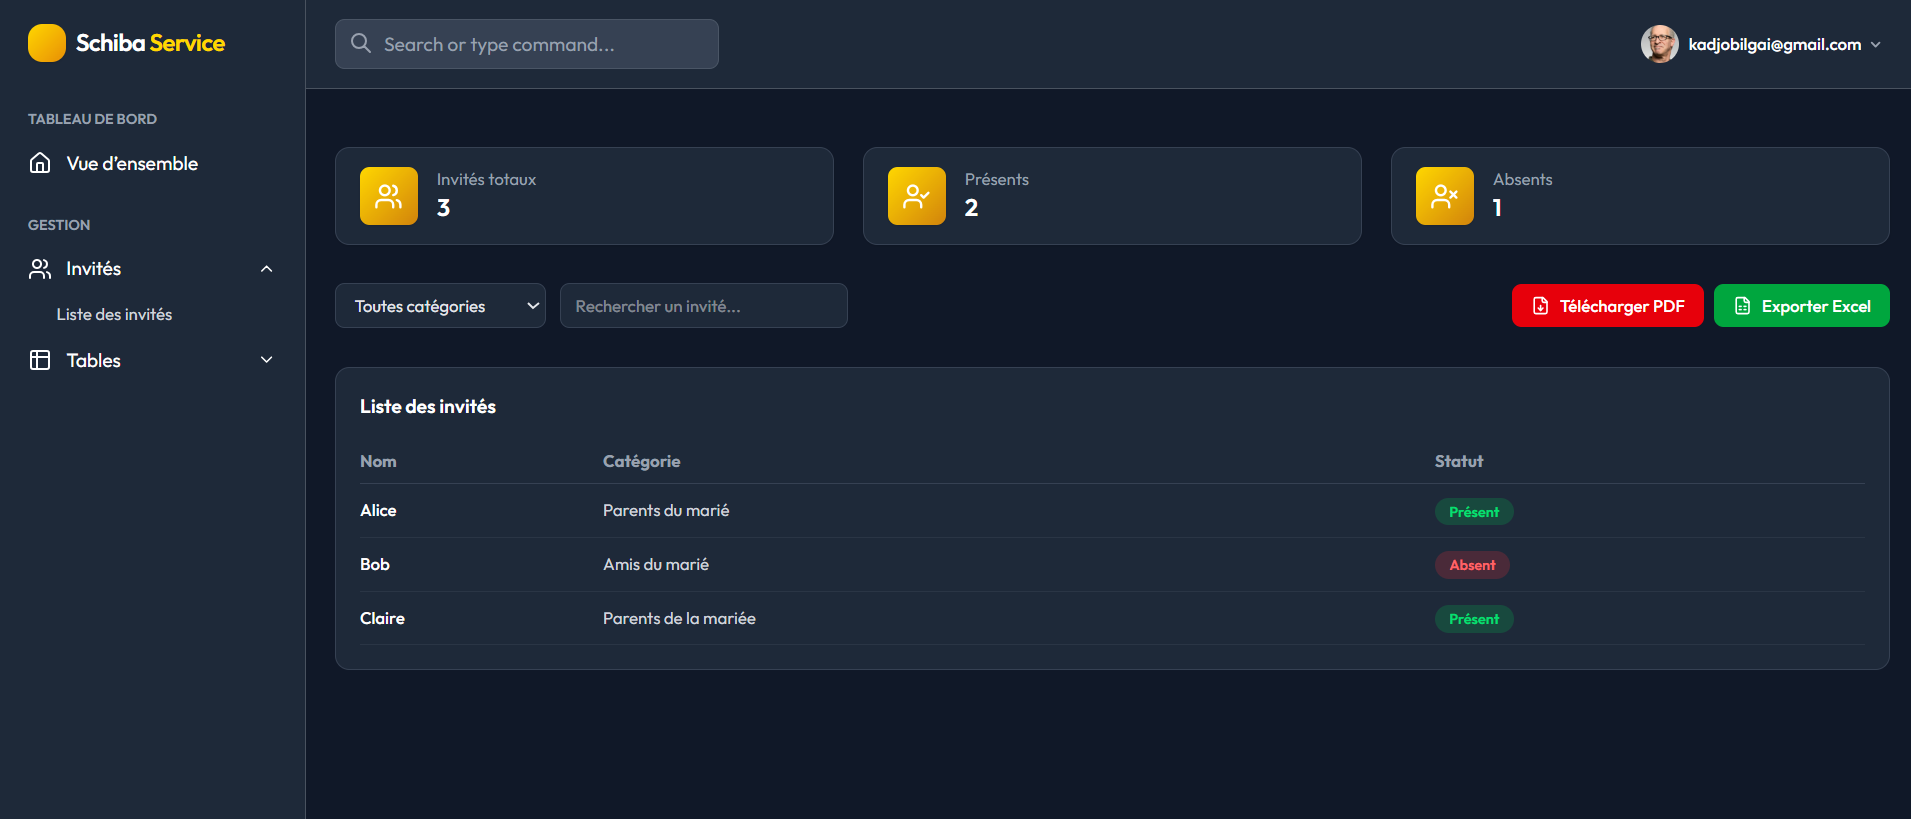Click the present count 2
The width and height of the screenshot is (1911, 819).
pos(971,208)
